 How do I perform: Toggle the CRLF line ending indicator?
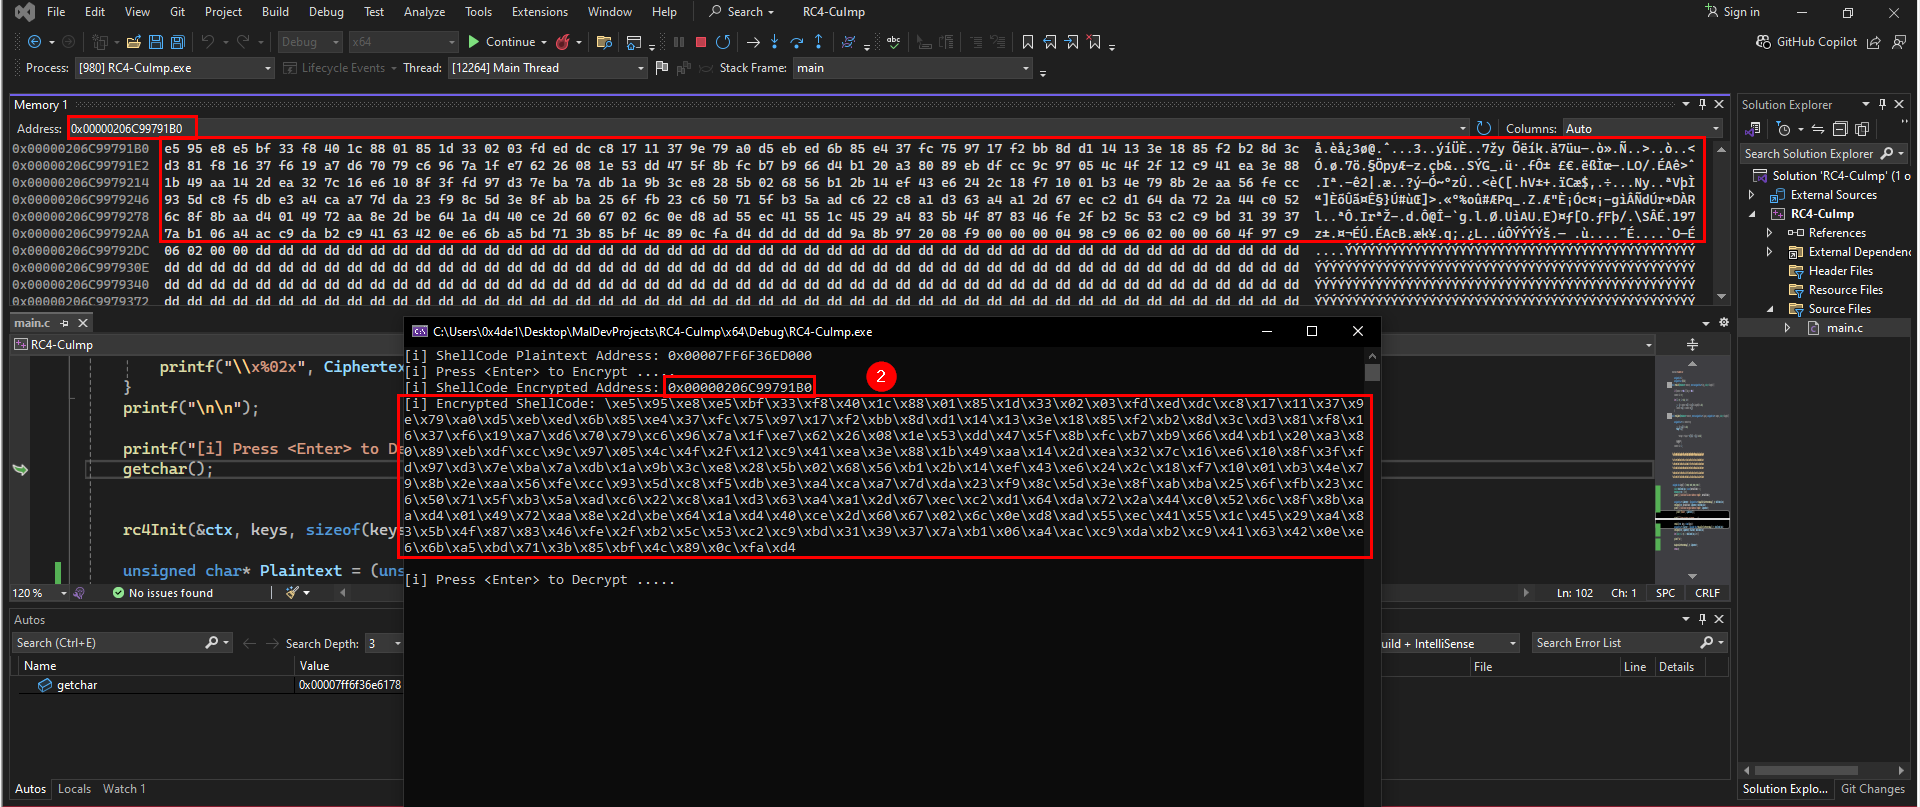[1708, 593]
